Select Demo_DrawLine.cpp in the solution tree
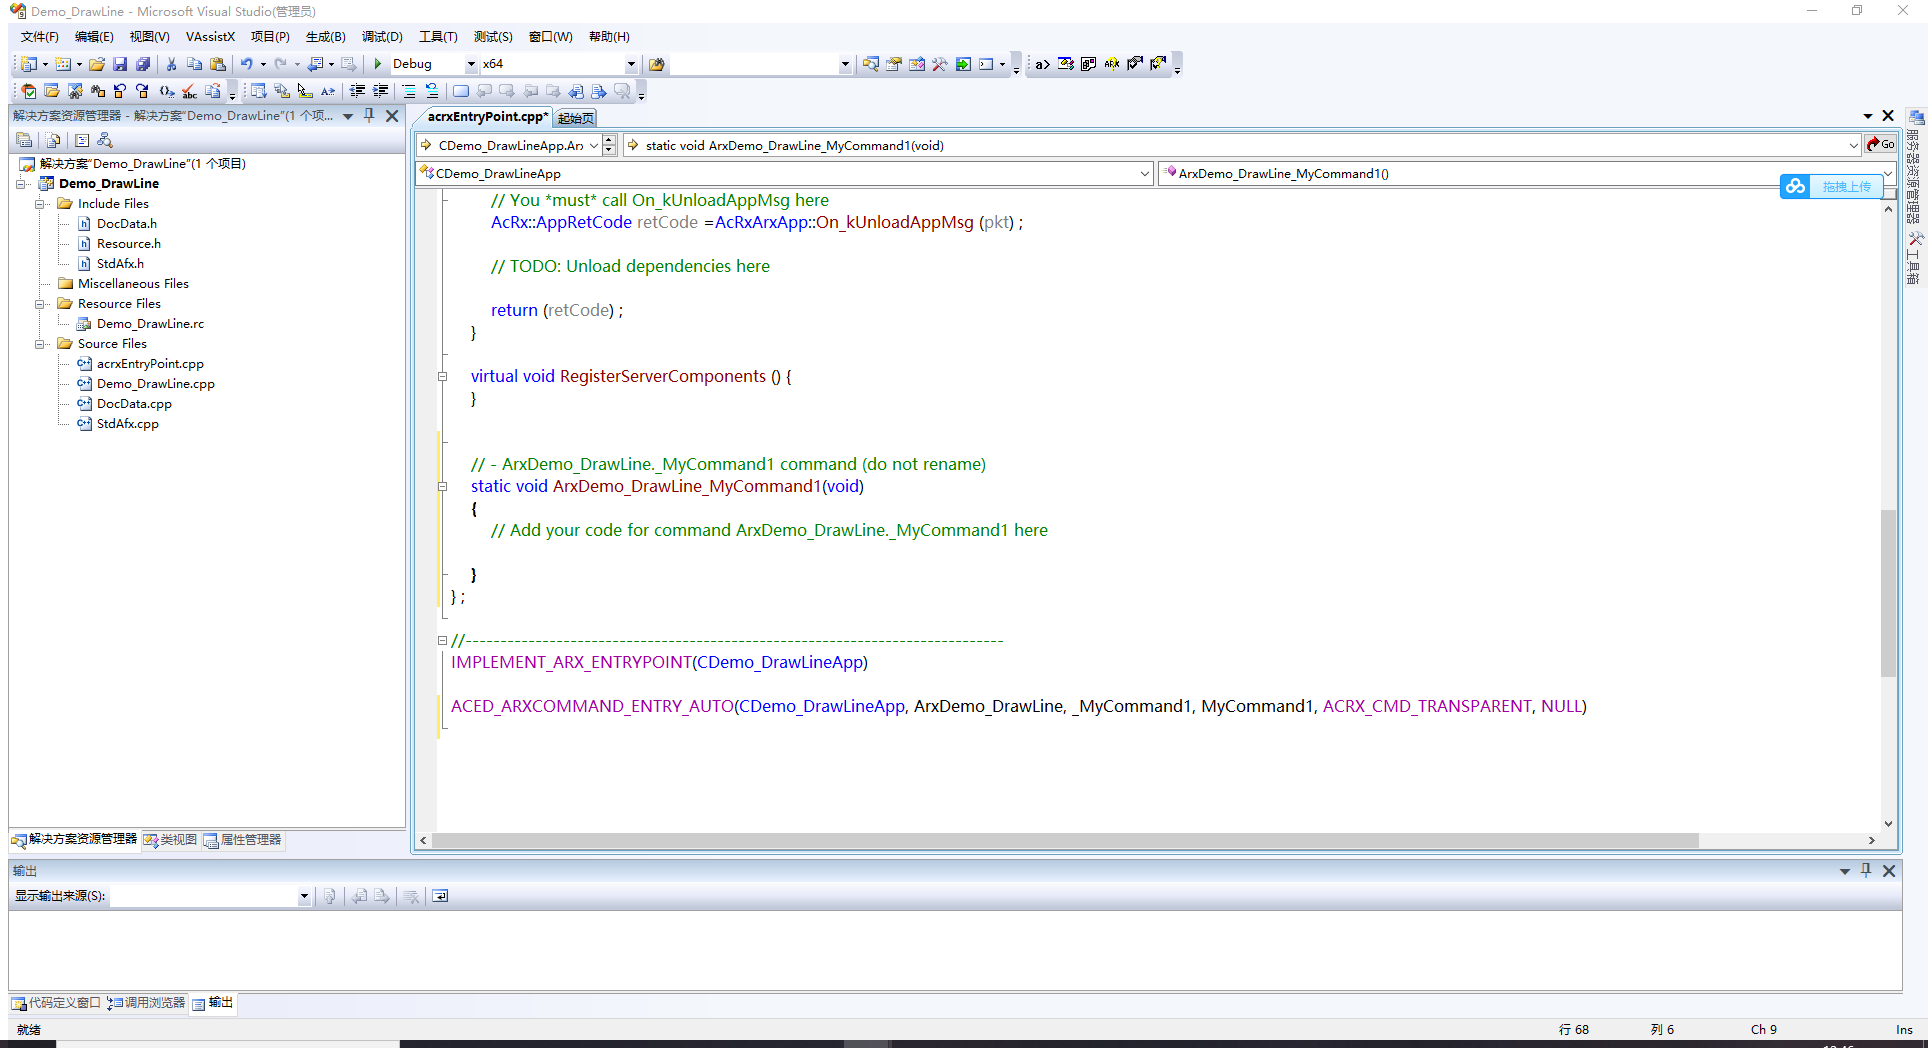This screenshot has height=1048, width=1928. 155,384
